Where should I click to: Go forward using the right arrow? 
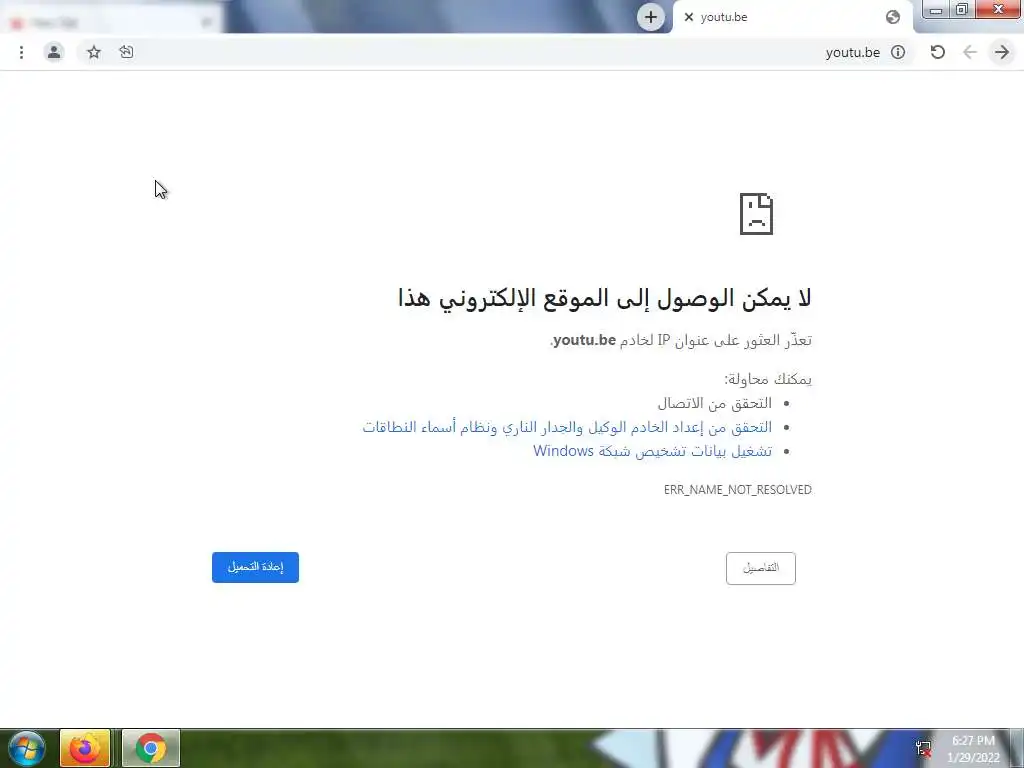point(1002,52)
